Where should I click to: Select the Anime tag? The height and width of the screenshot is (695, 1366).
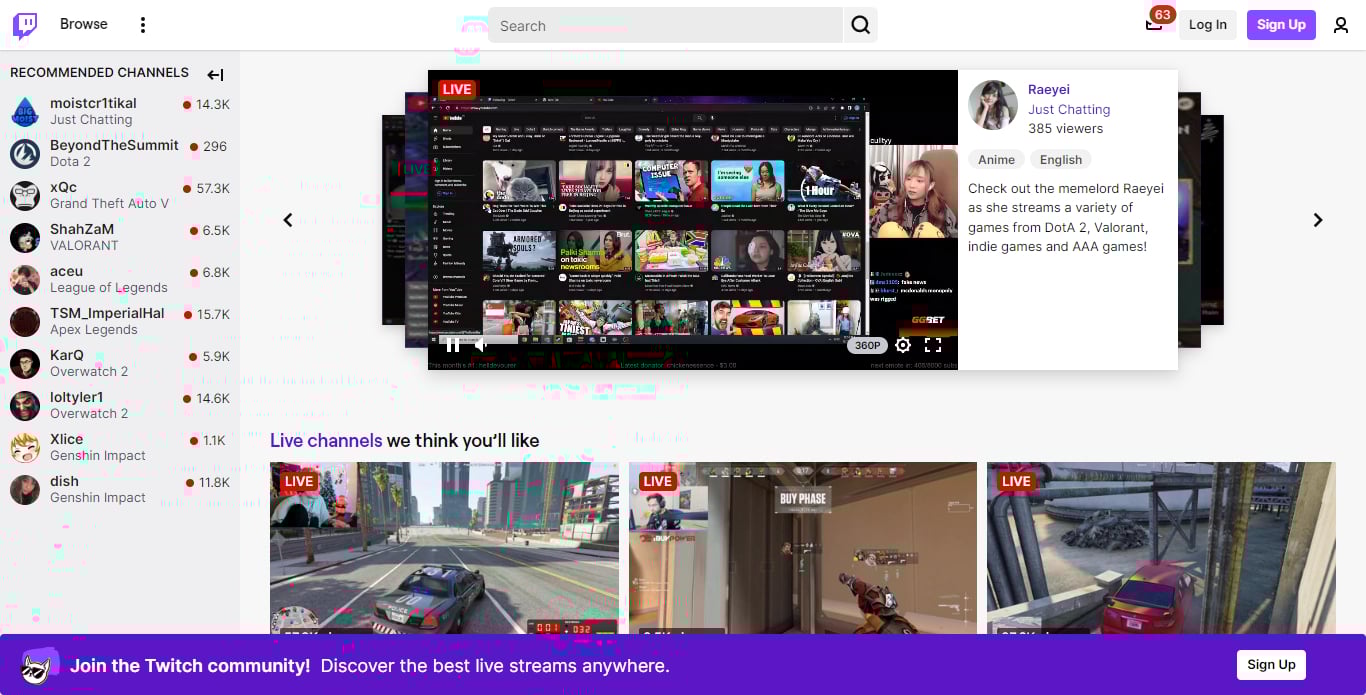[x=996, y=159]
